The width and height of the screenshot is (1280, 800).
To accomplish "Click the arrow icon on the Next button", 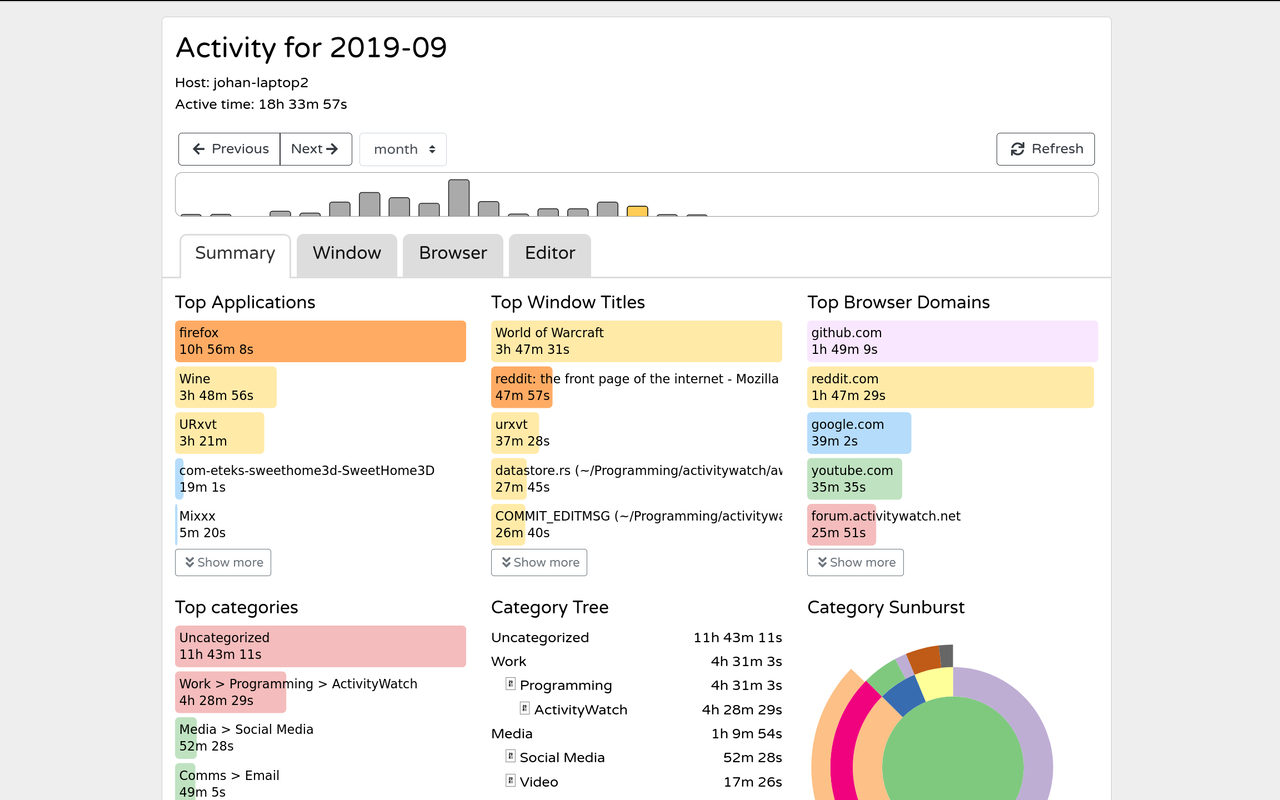I will [332, 148].
